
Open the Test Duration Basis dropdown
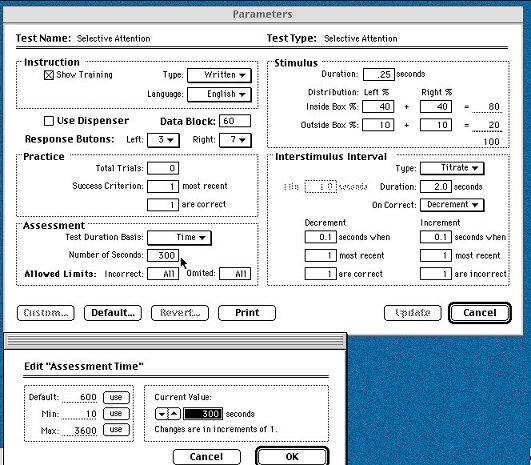point(179,238)
